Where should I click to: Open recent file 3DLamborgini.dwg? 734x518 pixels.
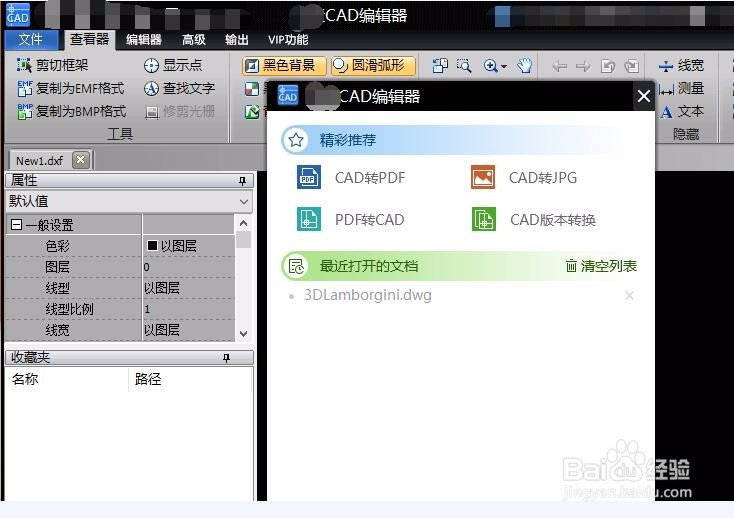[368, 295]
